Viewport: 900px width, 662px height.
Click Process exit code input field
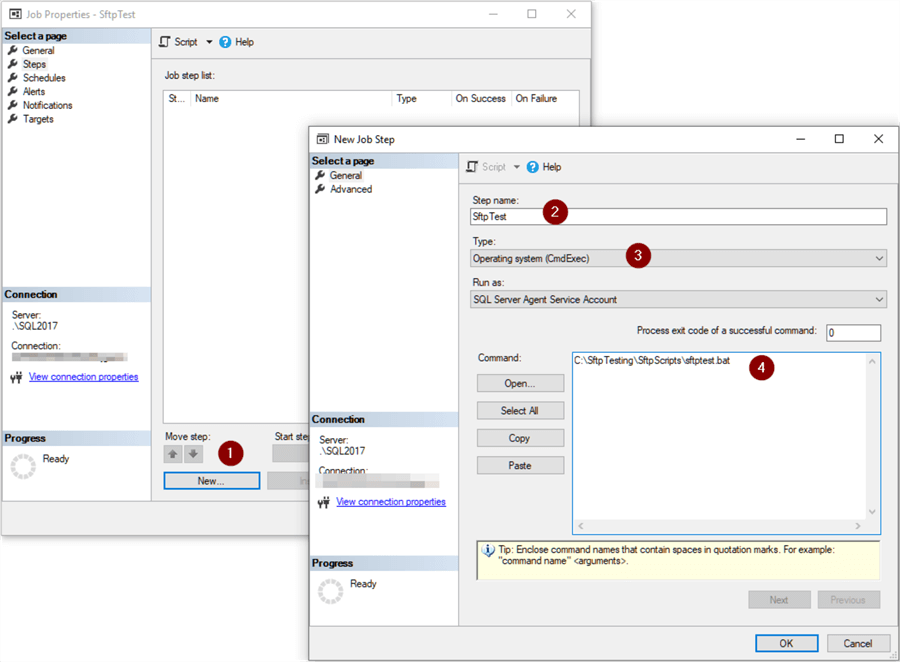point(854,332)
